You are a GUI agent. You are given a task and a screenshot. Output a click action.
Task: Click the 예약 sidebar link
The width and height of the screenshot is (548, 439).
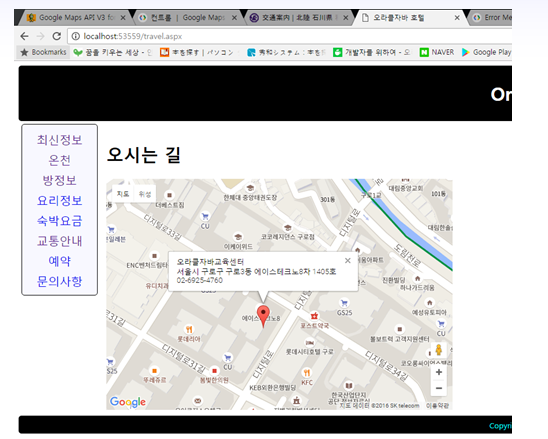click(60, 261)
